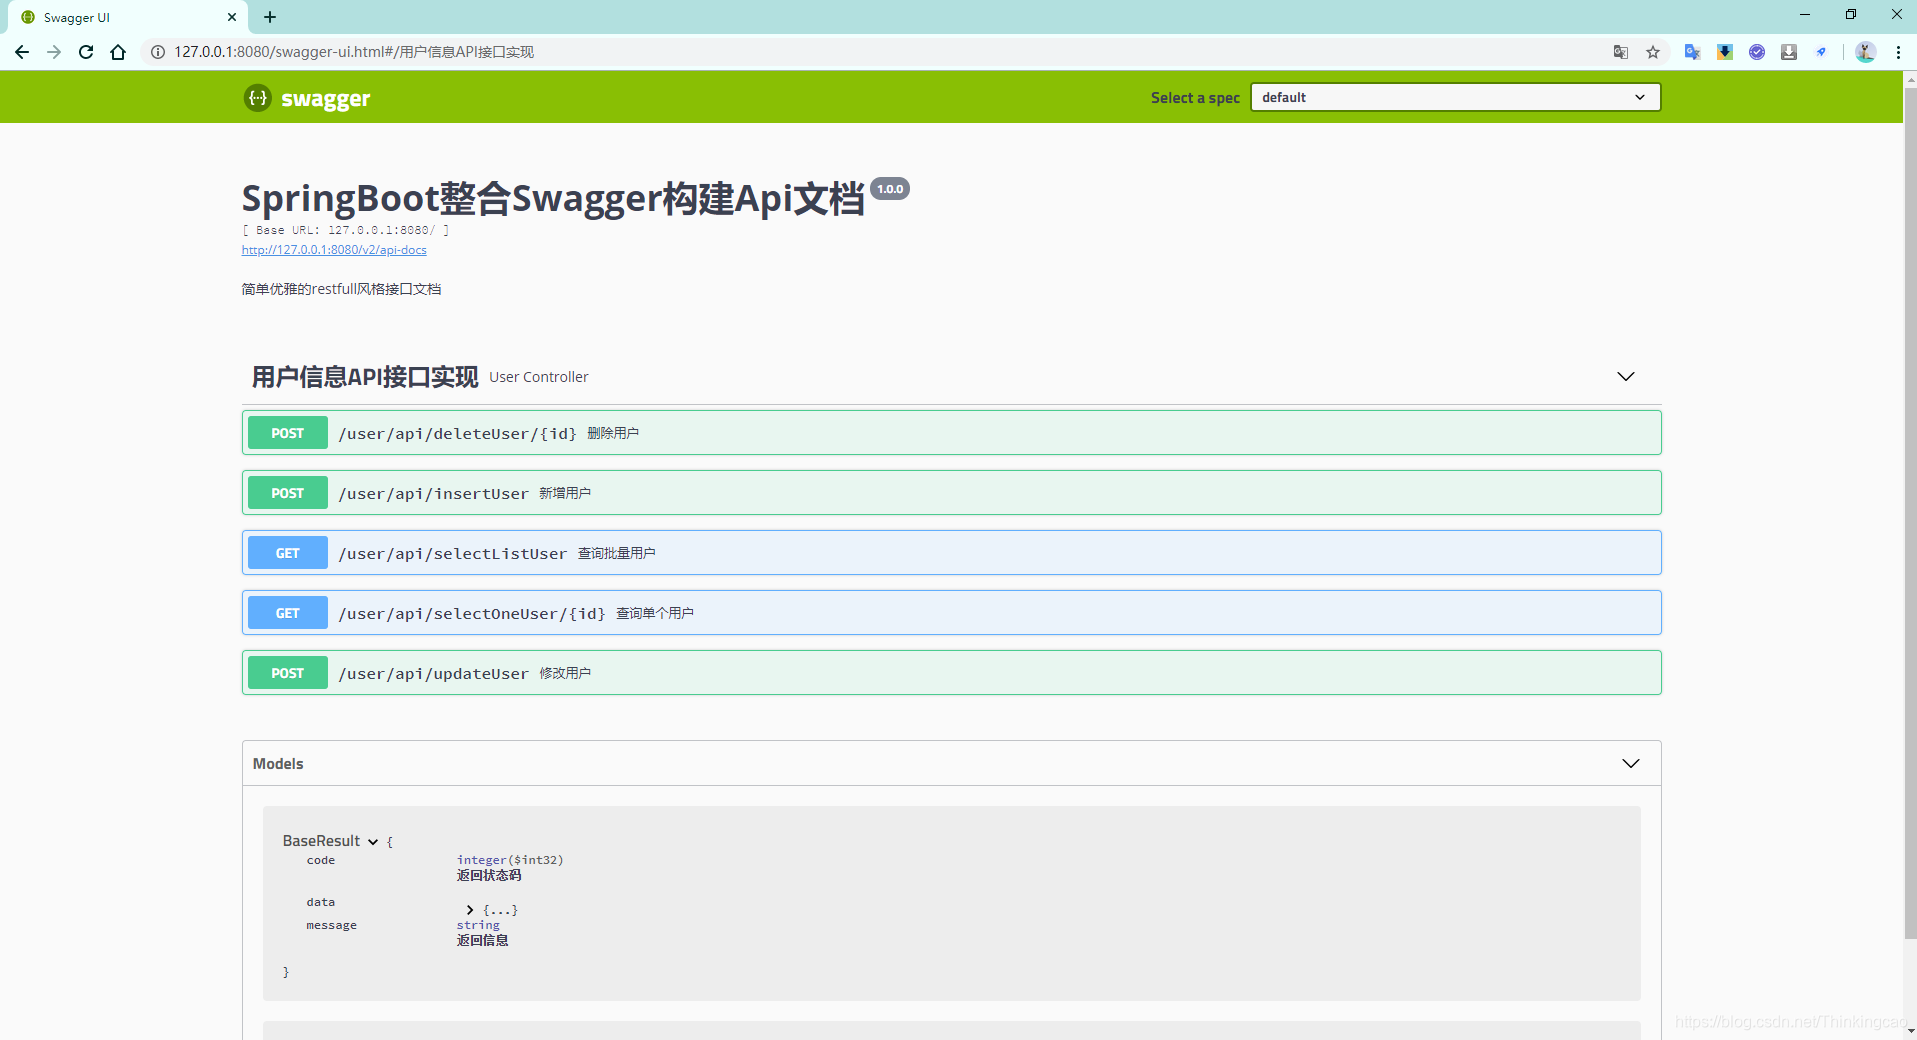Click the swagger wordmark in header

click(x=326, y=99)
